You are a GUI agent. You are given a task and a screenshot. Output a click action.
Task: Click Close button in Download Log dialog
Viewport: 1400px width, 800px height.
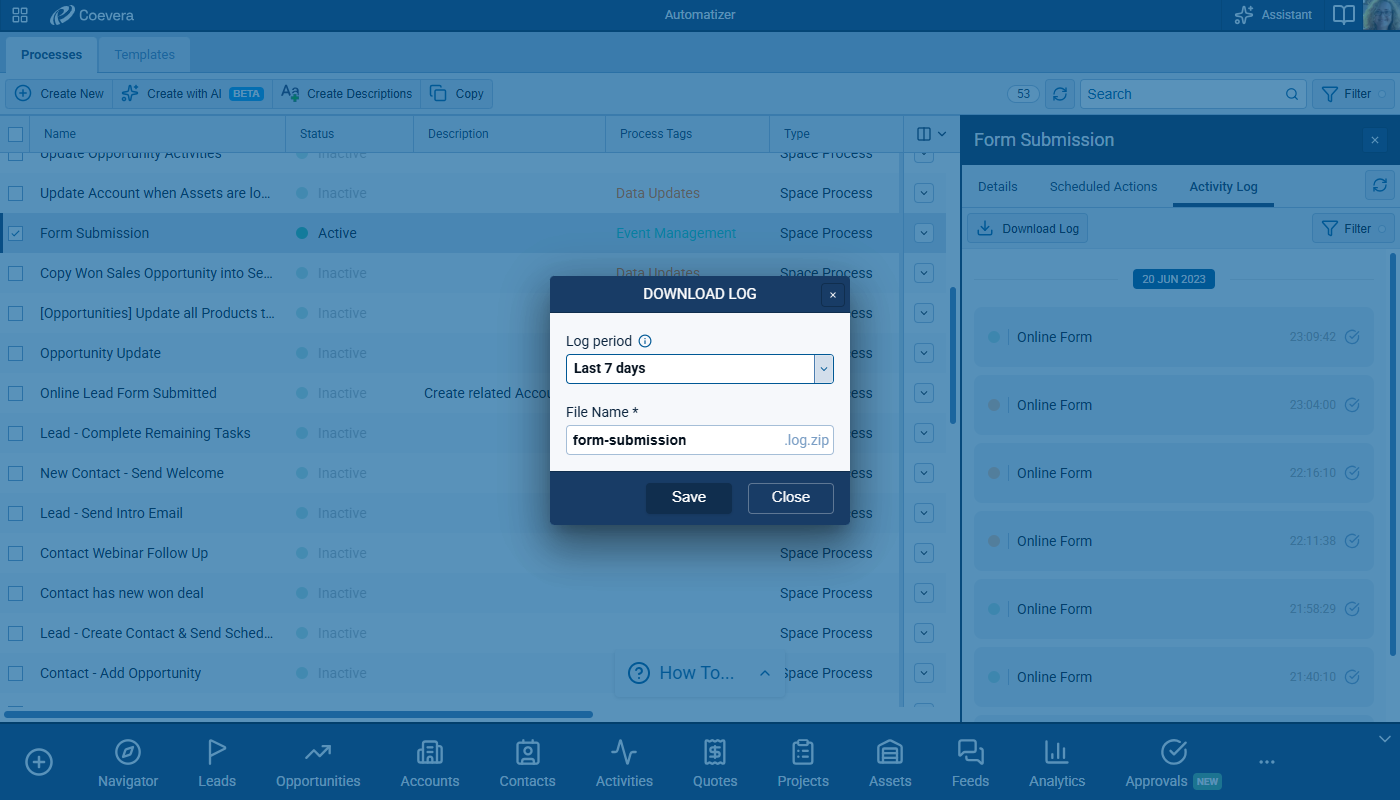[x=790, y=498]
